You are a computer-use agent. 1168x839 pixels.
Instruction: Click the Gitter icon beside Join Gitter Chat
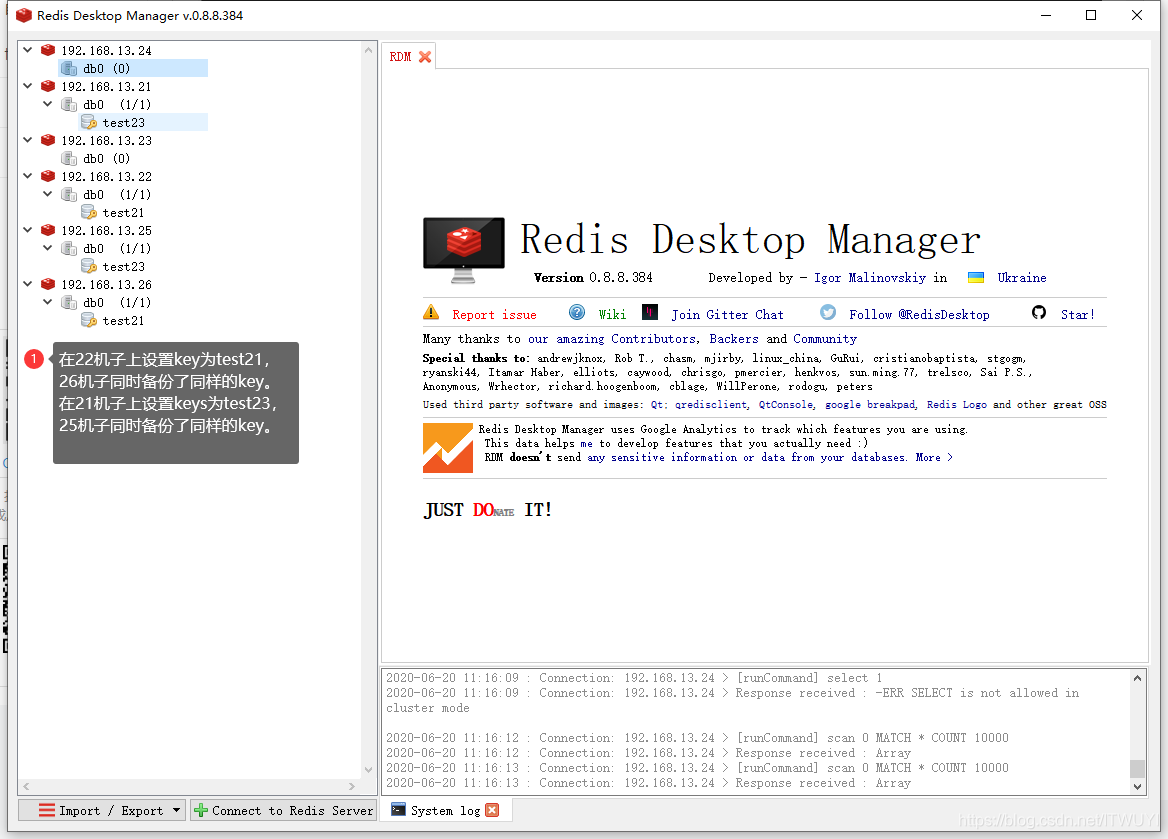point(650,312)
